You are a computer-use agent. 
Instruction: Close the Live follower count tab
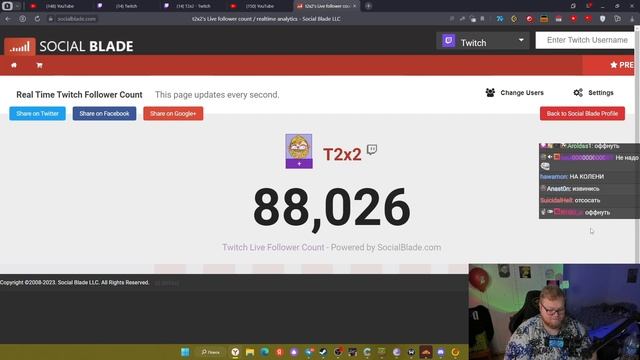click(x=354, y=6)
